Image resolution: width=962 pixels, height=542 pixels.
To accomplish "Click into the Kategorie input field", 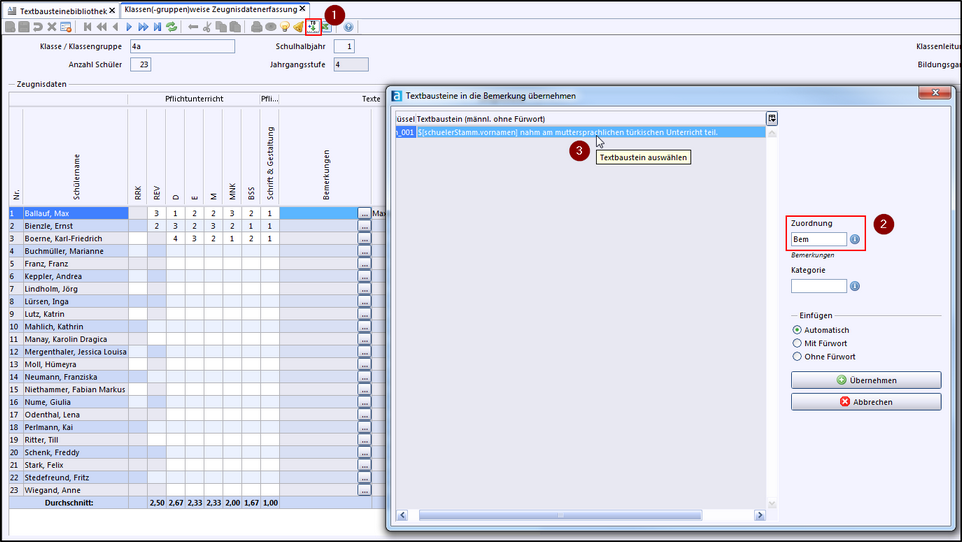I will 818,286.
